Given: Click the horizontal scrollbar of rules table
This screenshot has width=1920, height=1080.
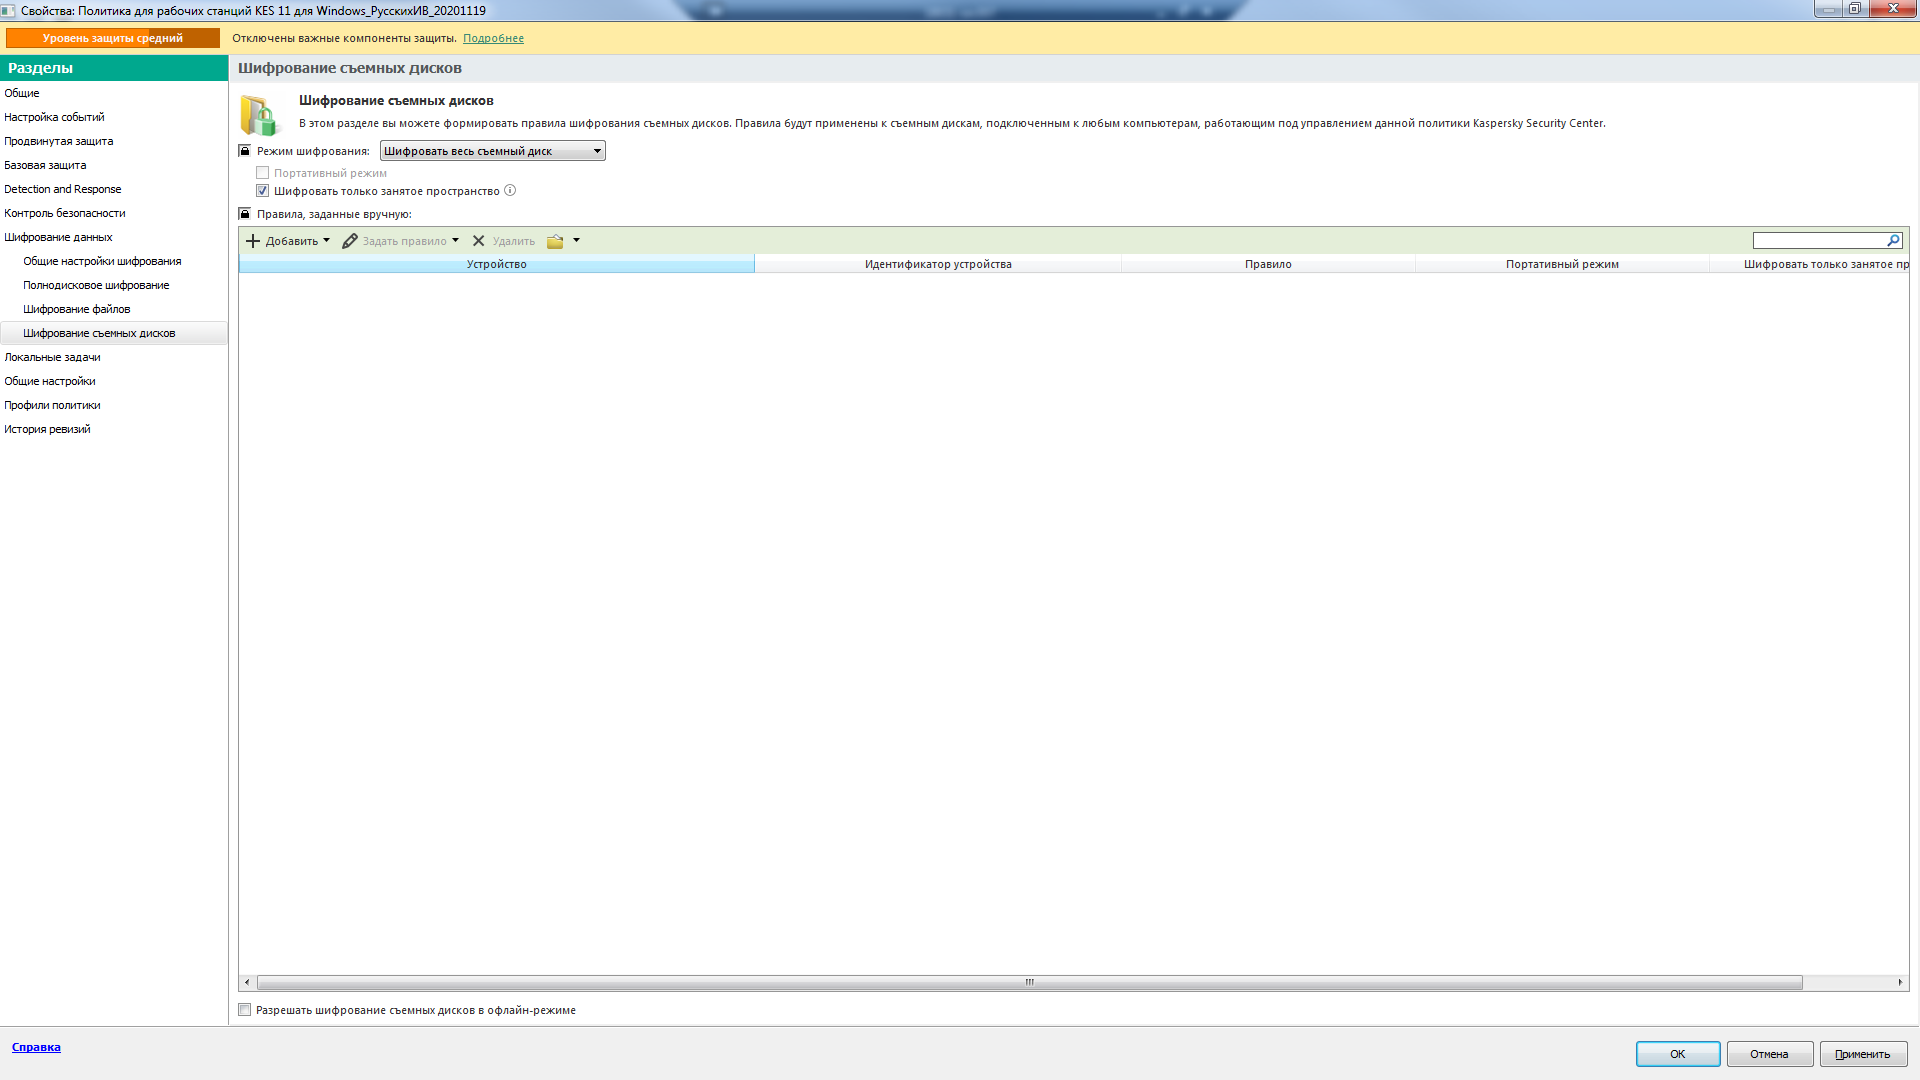Looking at the screenshot, I should 1029,982.
